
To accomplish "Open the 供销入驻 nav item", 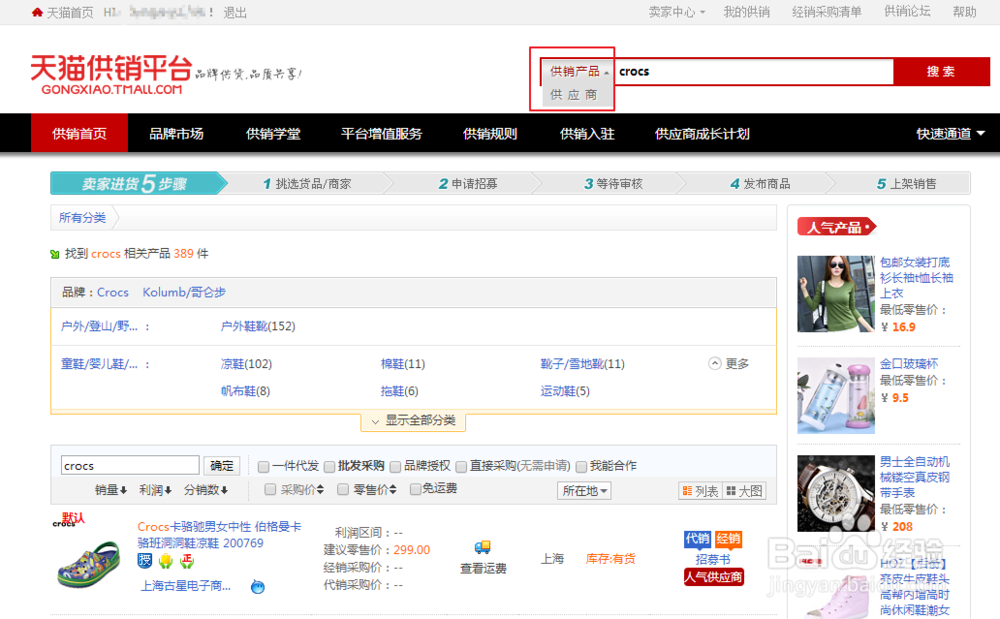I will (587, 134).
